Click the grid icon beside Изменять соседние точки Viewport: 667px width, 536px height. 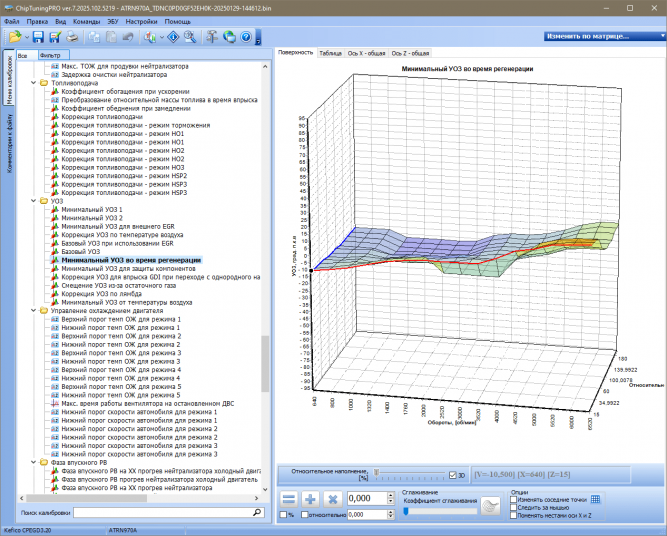[x=596, y=499]
